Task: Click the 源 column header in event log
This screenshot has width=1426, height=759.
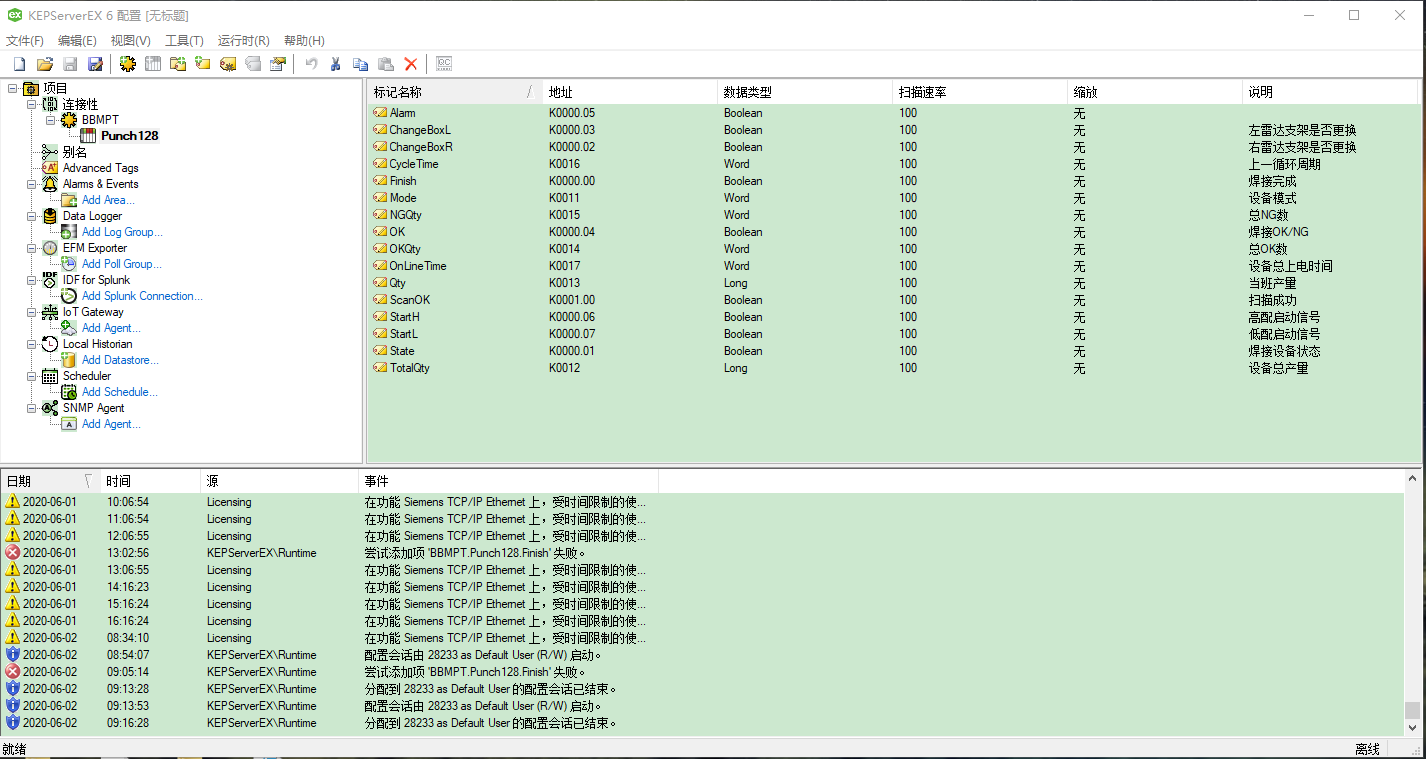Action: click(279, 481)
